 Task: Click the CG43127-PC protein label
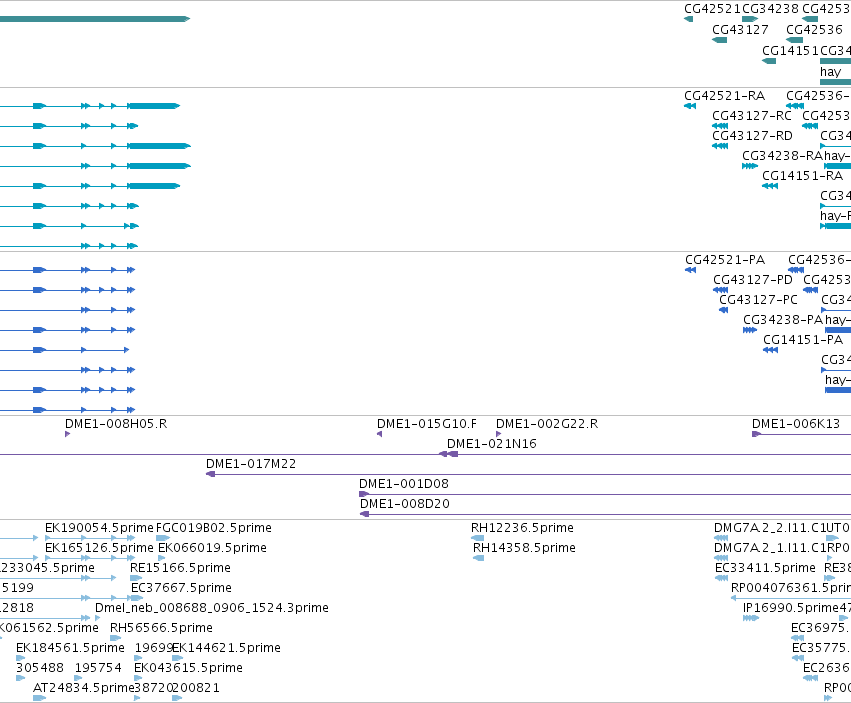pyautogui.click(x=758, y=300)
